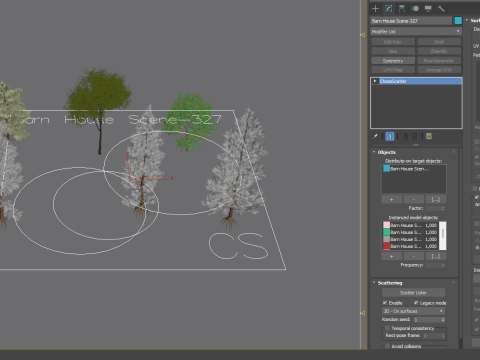Click the Slice modifier button
This screenshot has width=480, height=360.
point(393,51)
